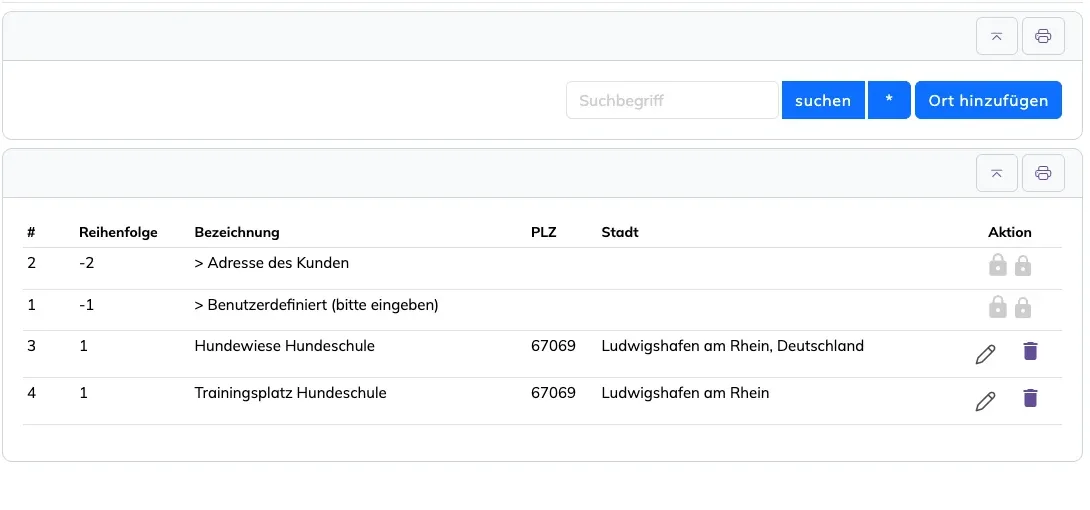Select the '> Adresse des Kunden' text

[272, 263]
